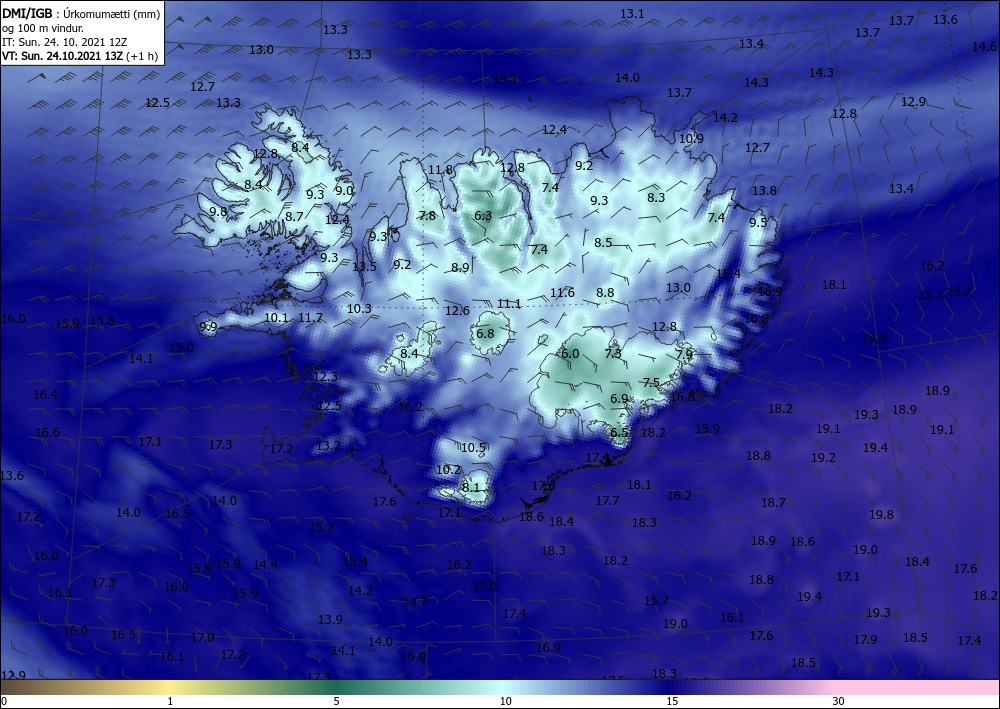Click the 9.8 value in the Westfjords
Screen dimensions: 1000x709
218,211
